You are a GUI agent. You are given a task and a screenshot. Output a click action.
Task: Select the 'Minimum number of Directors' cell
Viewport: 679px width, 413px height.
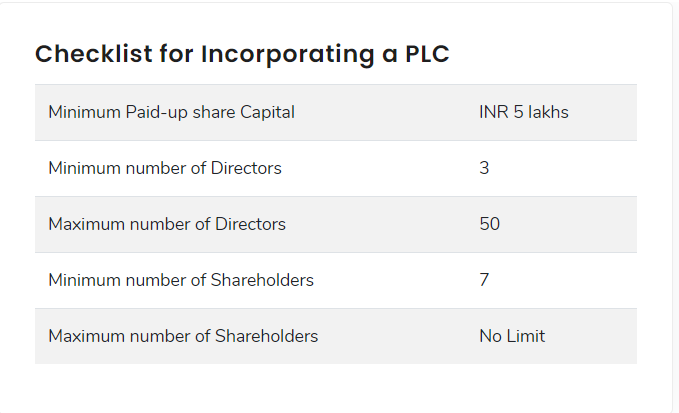(x=165, y=168)
